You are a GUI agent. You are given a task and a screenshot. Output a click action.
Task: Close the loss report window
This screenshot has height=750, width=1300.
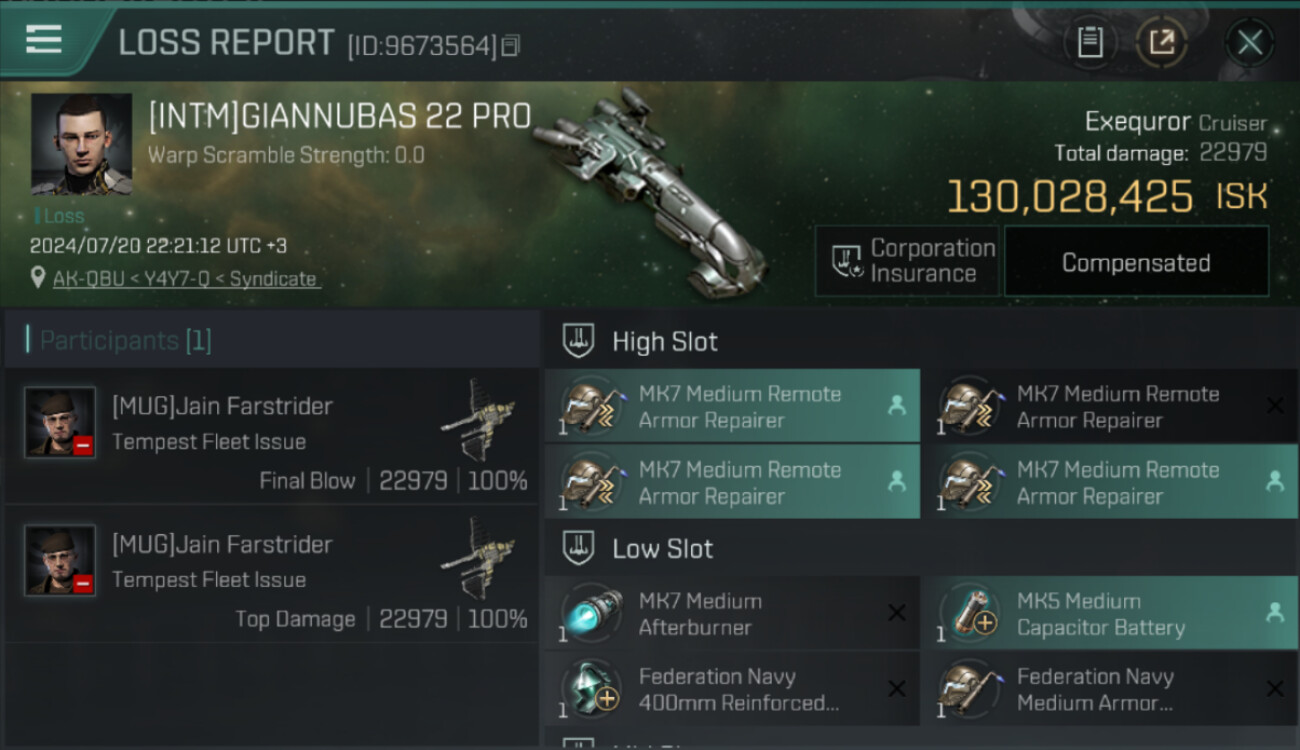click(1249, 42)
